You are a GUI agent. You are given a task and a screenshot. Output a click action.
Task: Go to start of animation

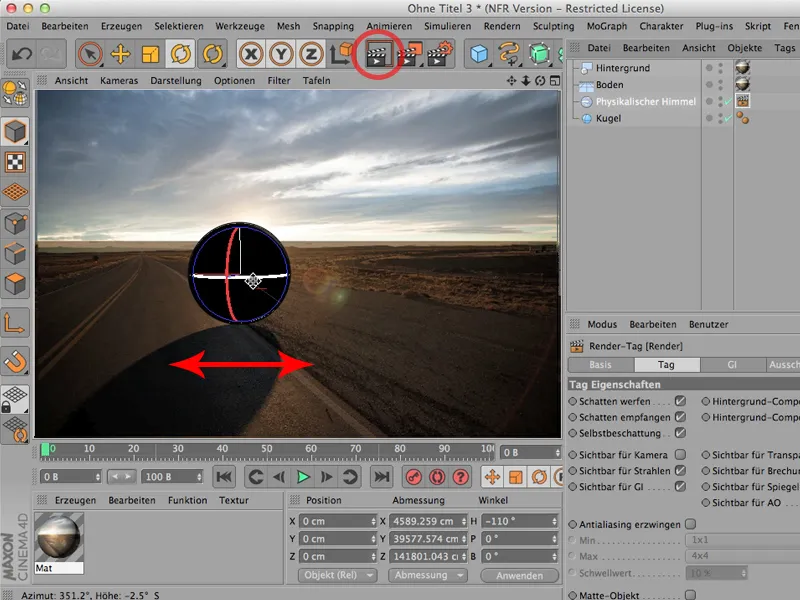coord(224,477)
